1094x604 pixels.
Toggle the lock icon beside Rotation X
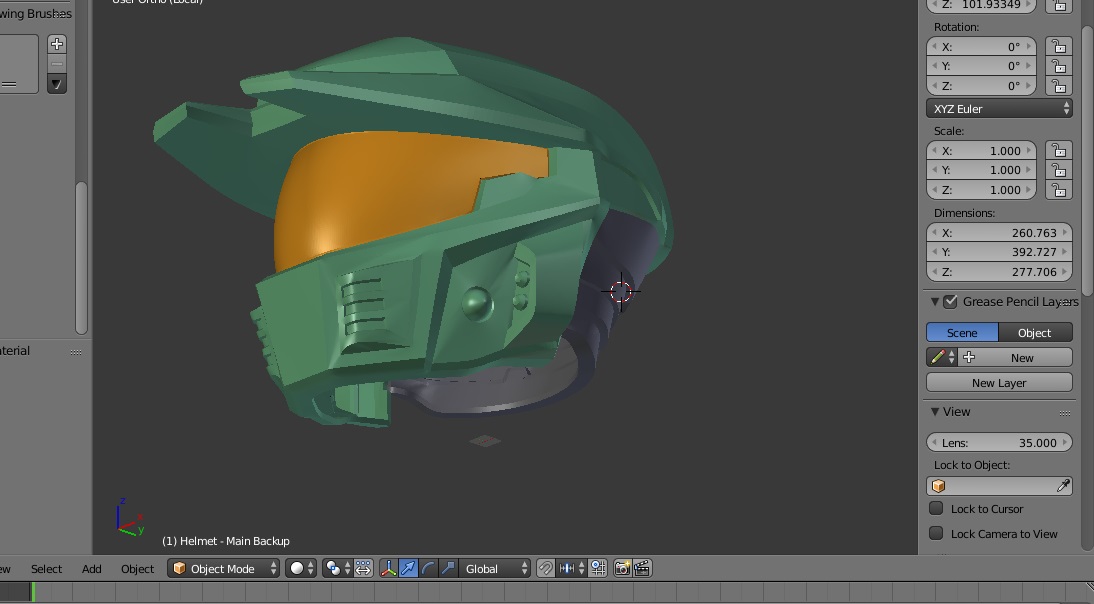(x=1058, y=47)
